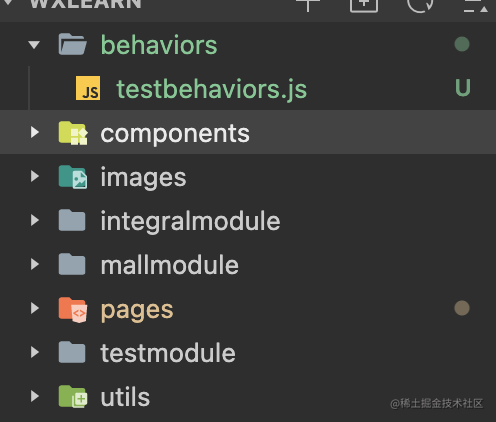Expand the images folder arrow
The height and width of the screenshot is (422, 496).
35,176
